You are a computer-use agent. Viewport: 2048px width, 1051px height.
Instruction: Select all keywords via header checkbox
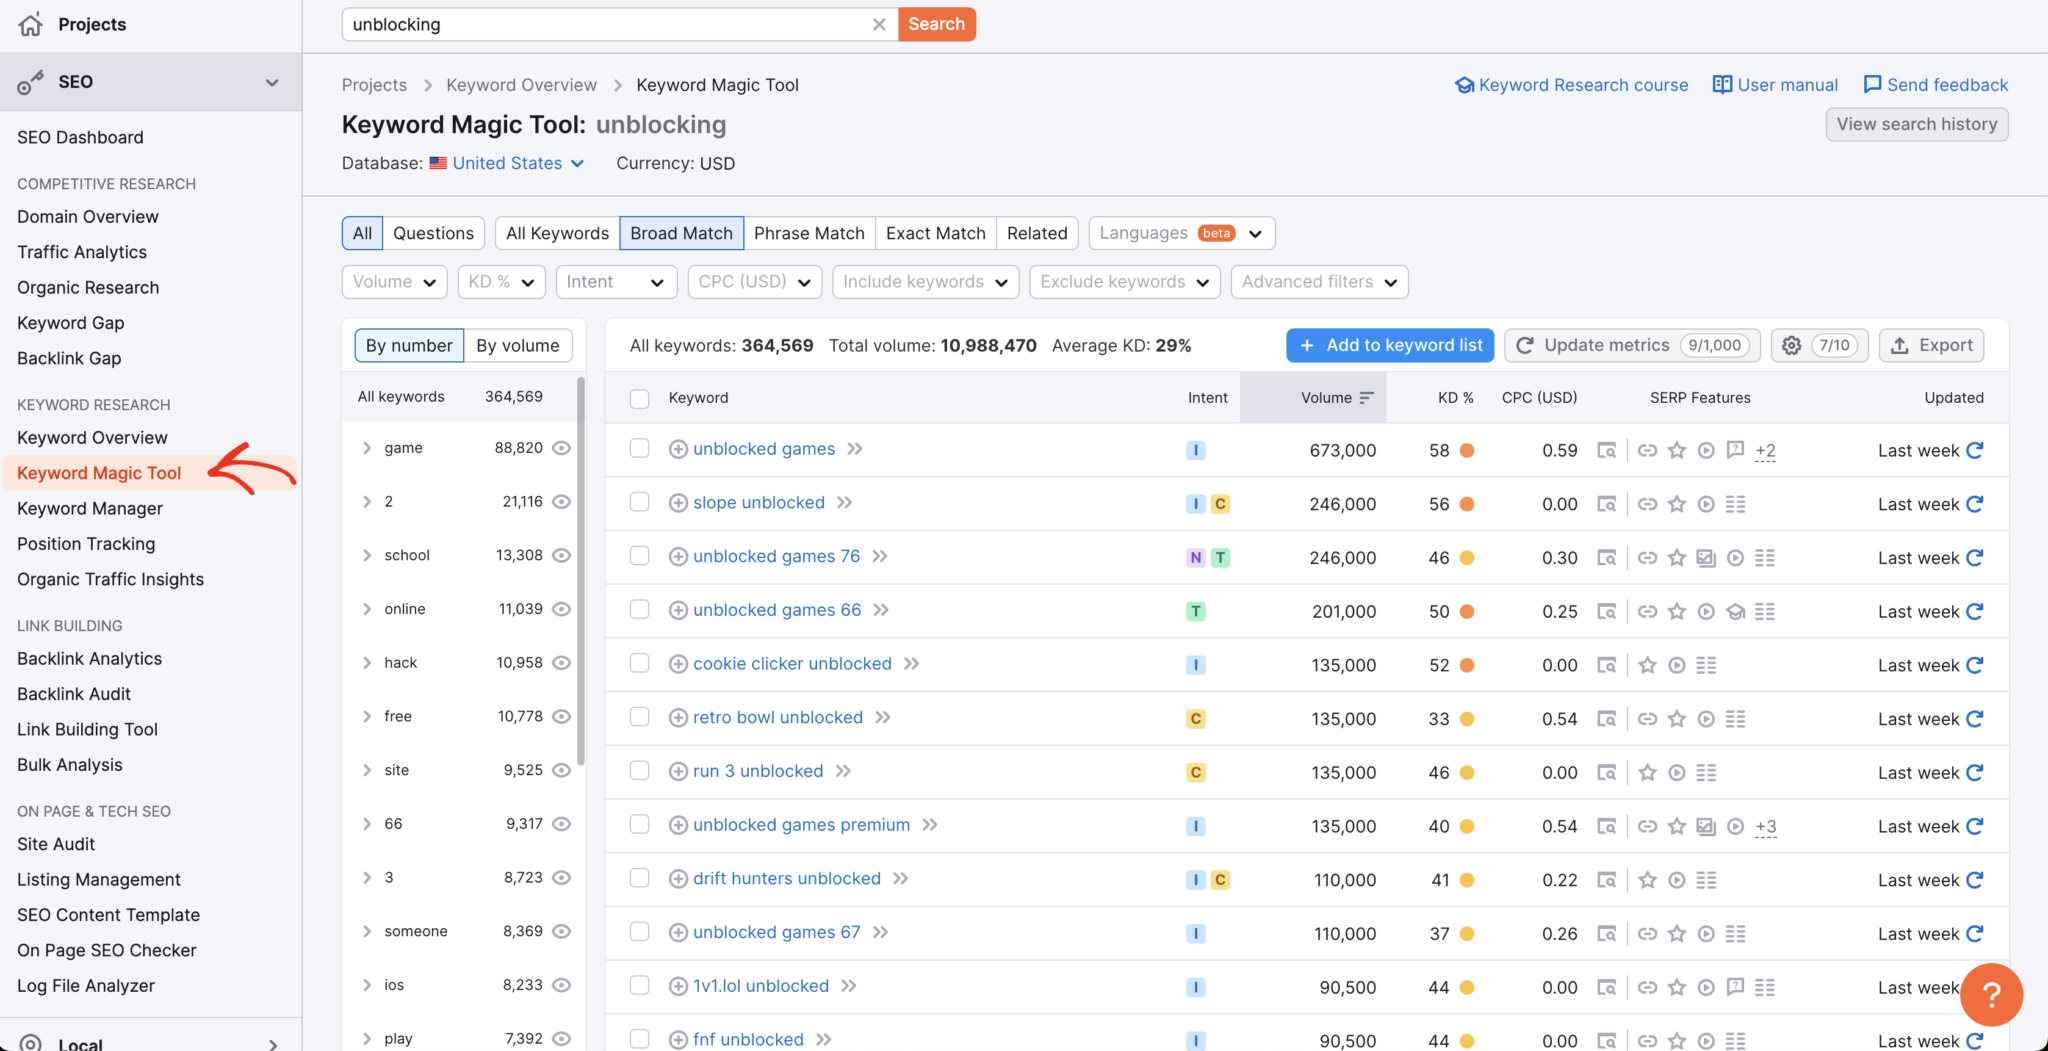click(639, 397)
